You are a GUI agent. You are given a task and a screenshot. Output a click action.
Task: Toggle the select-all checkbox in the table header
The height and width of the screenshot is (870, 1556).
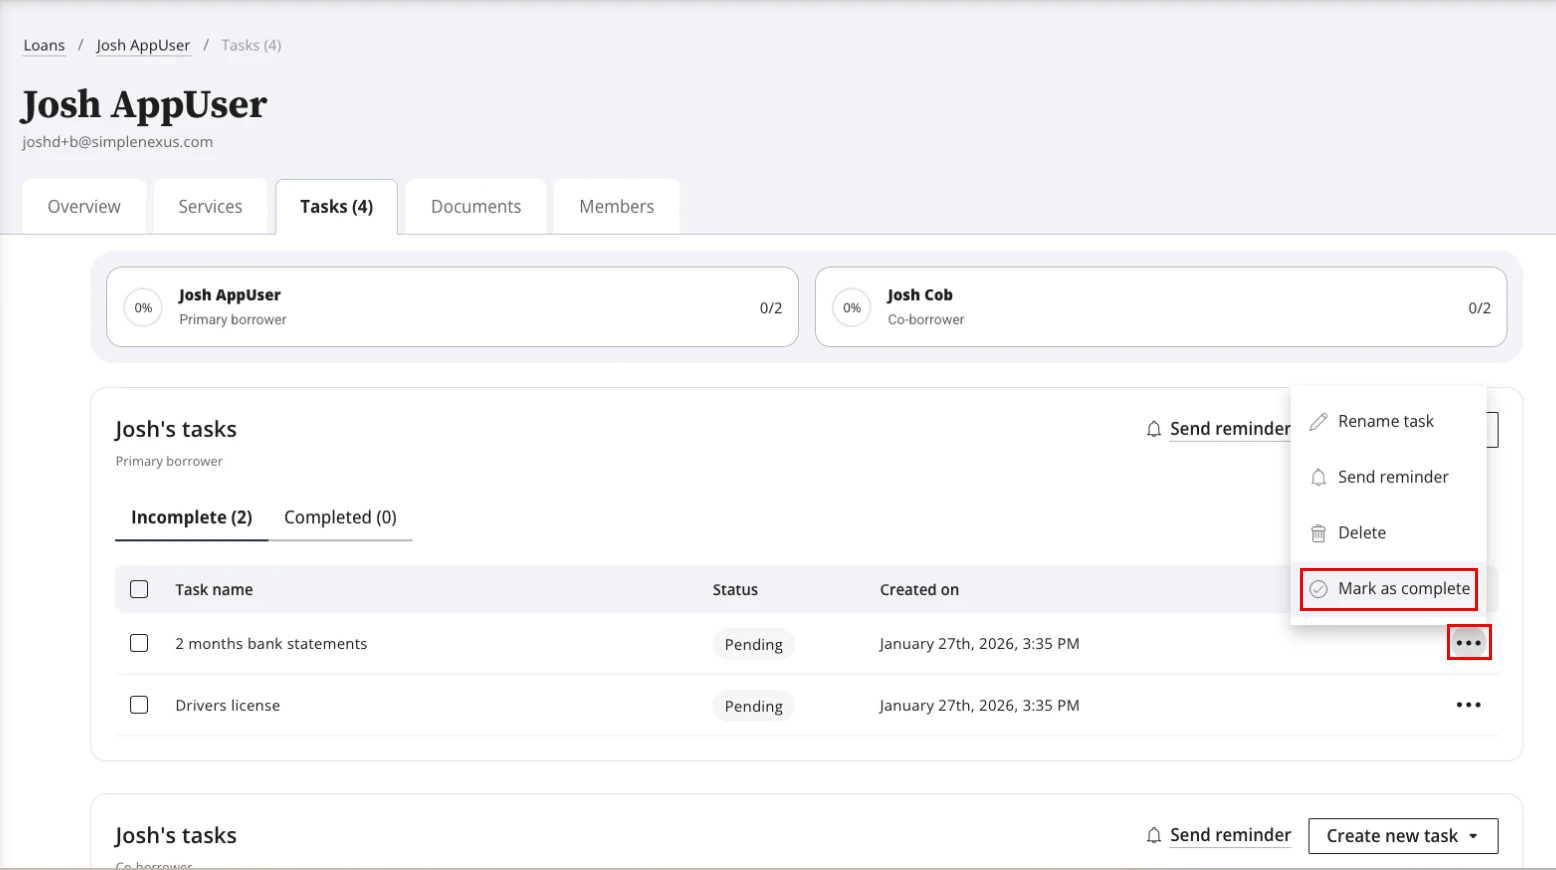click(x=139, y=589)
